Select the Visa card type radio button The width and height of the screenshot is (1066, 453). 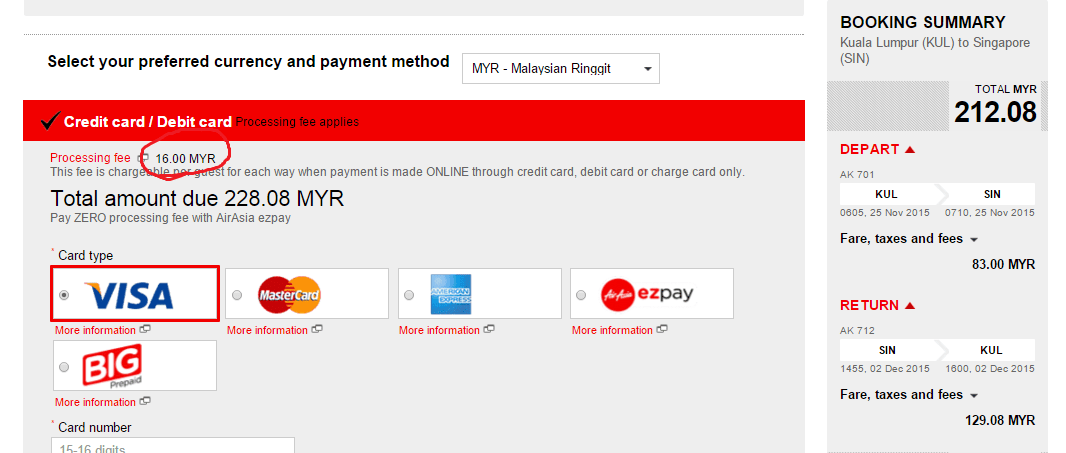pyautogui.click(x=64, y=295)
